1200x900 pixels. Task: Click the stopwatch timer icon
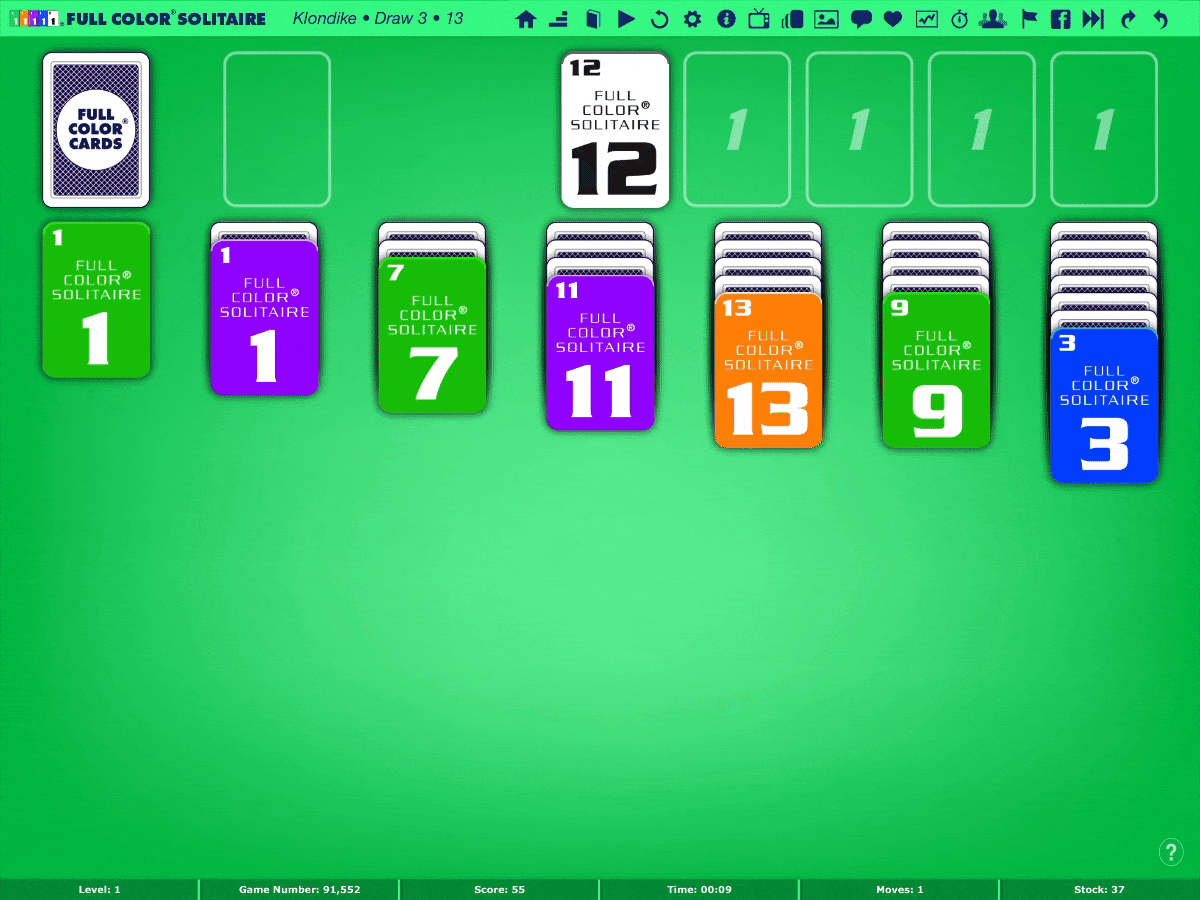[960, 19]
